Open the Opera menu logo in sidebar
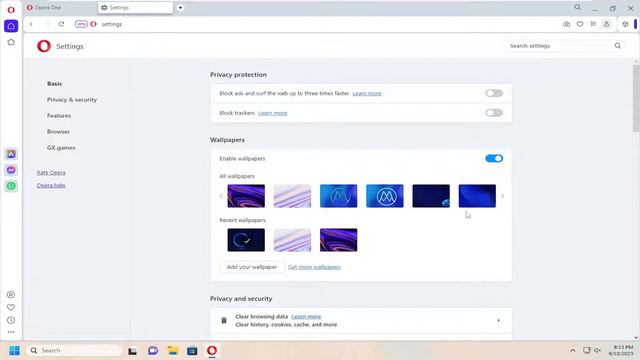This screenshot has height=360, width=640. coord(11,10)
